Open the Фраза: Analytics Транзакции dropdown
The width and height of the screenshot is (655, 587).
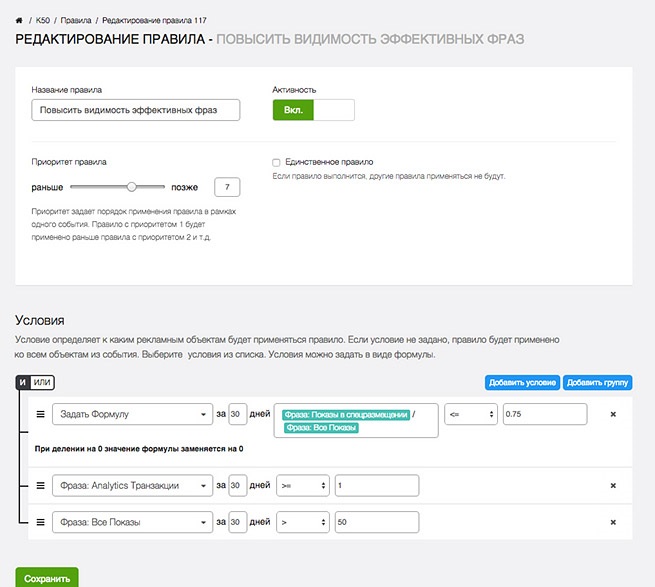pos(130,485)
